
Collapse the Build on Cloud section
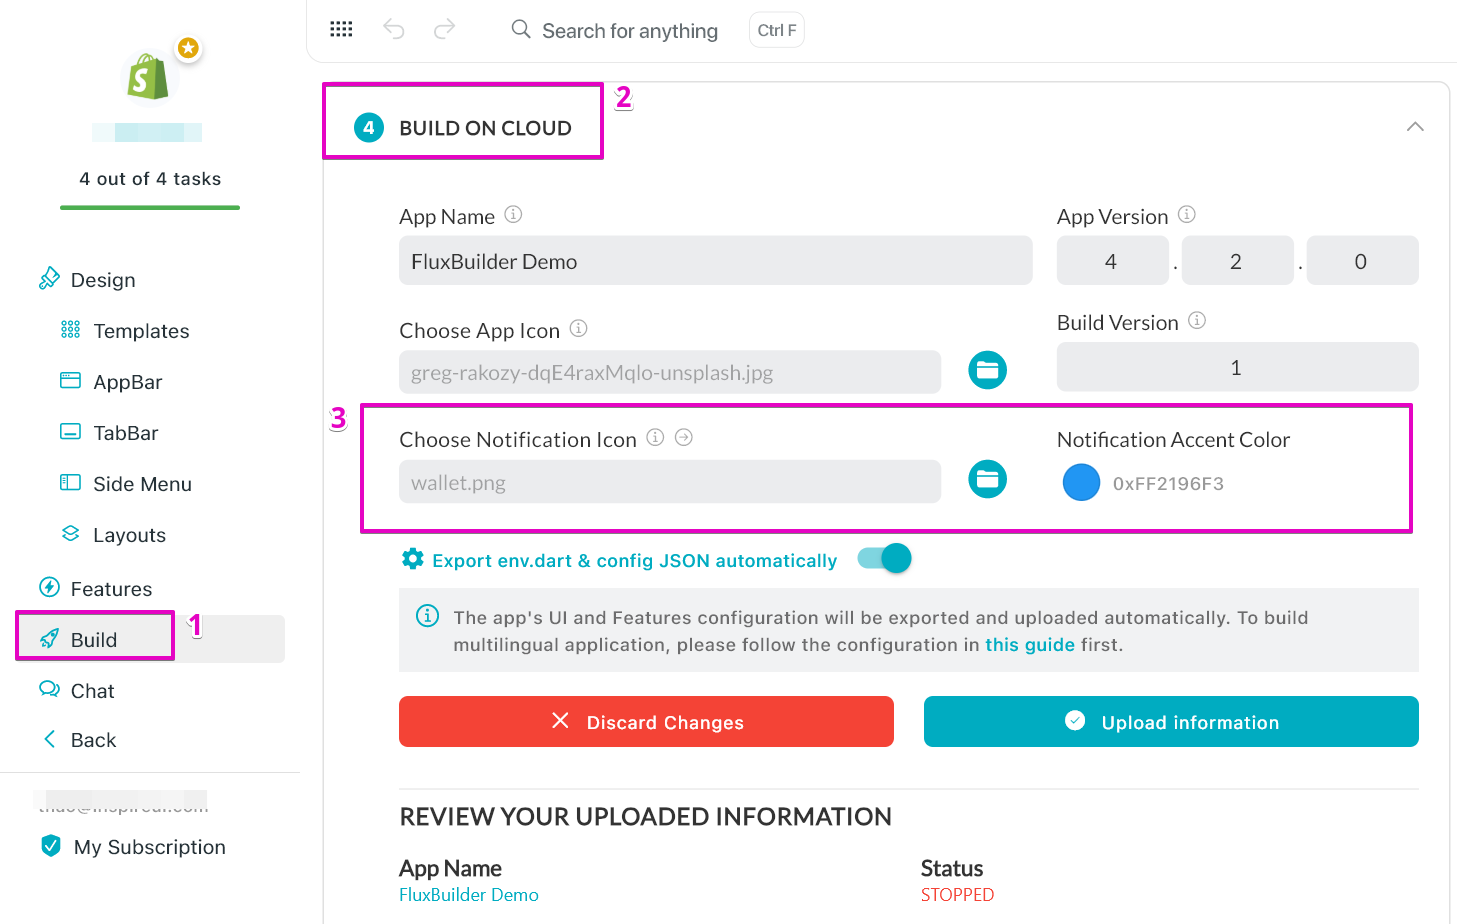tap(1415, 127)
